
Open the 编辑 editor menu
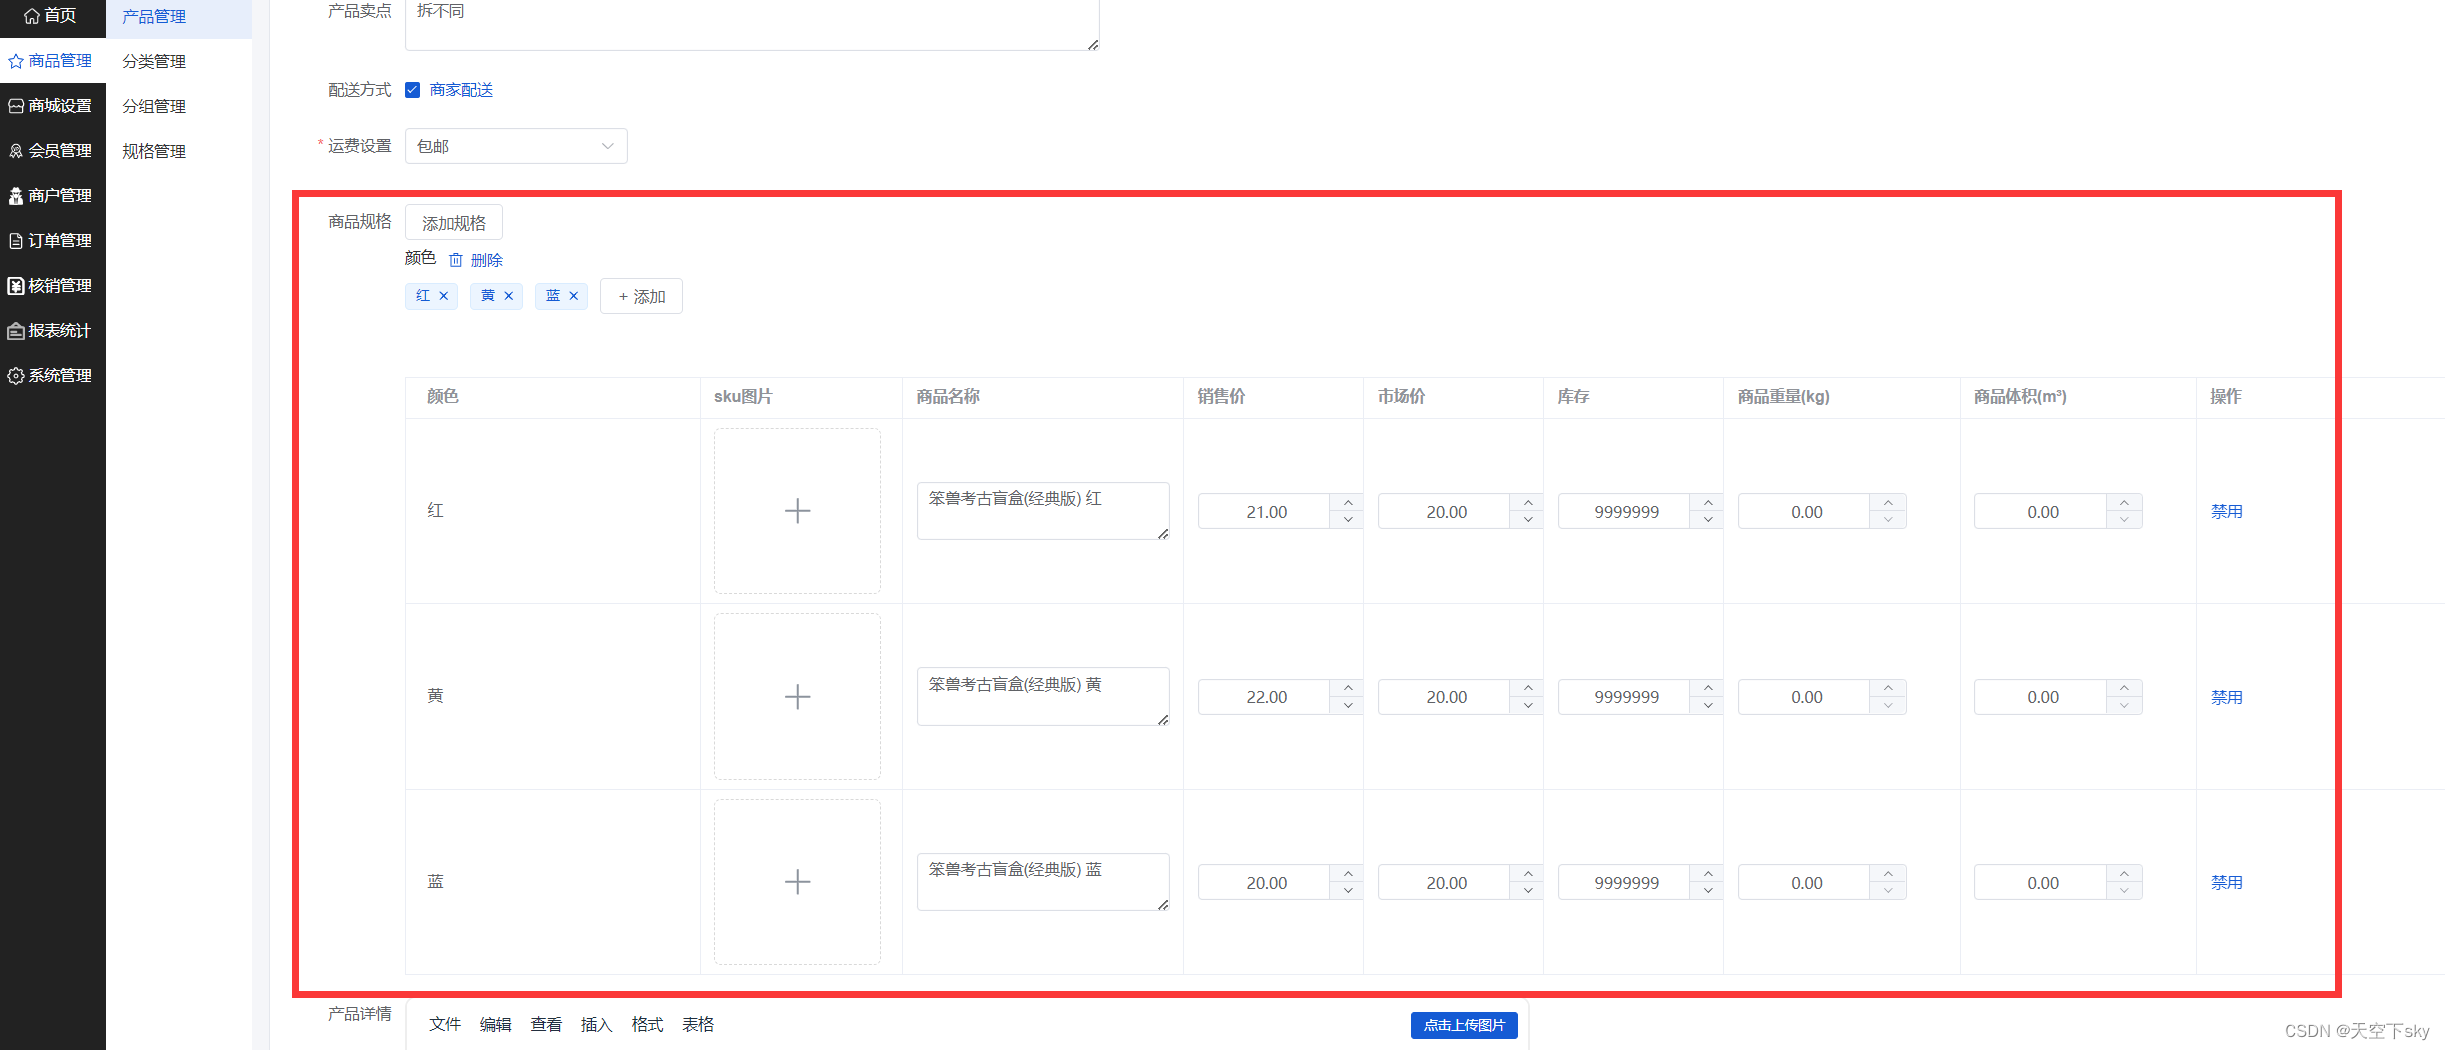496,1025
